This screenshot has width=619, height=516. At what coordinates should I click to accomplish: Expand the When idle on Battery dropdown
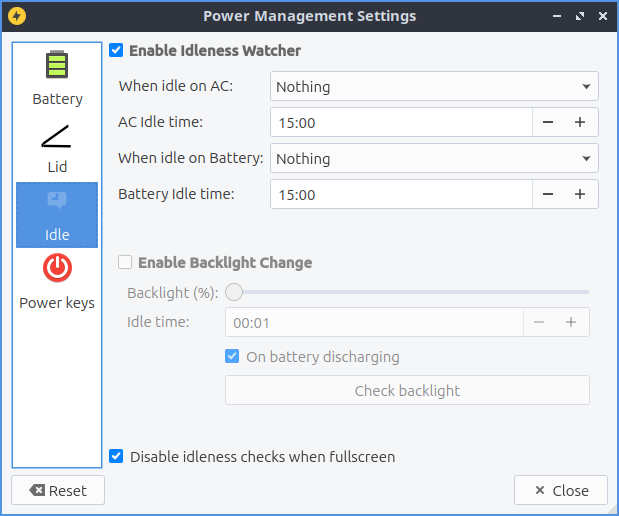point(434,158)
